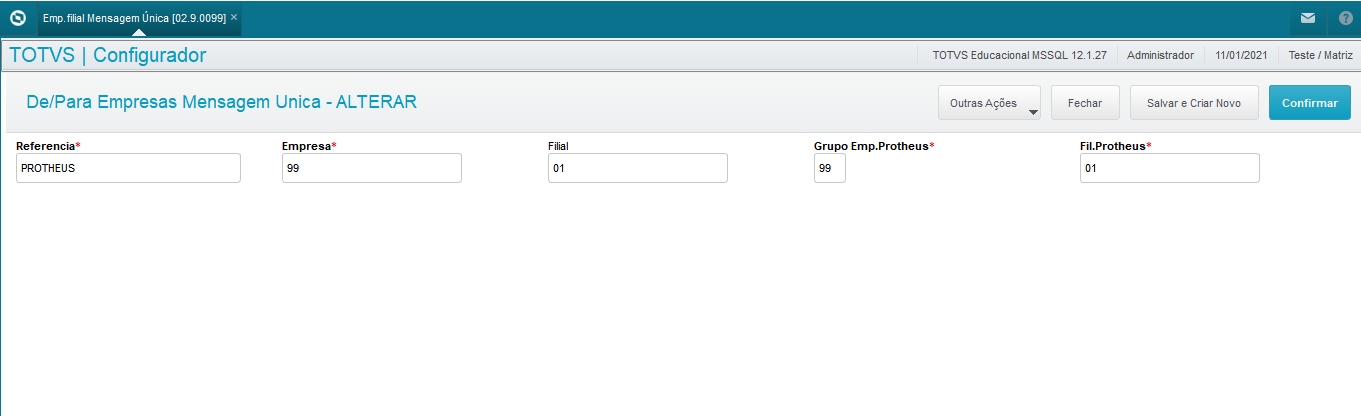This screenshot has height=416, width=1361.
Task: Close the Emp.filial Mensagem Única tab
Action: [234, 18]
